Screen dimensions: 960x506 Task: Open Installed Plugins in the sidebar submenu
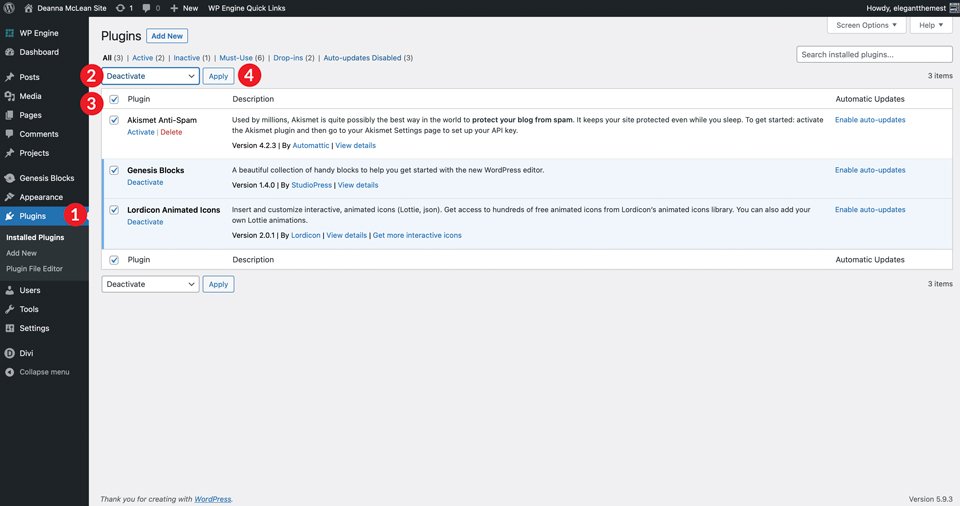pos(35,237)
